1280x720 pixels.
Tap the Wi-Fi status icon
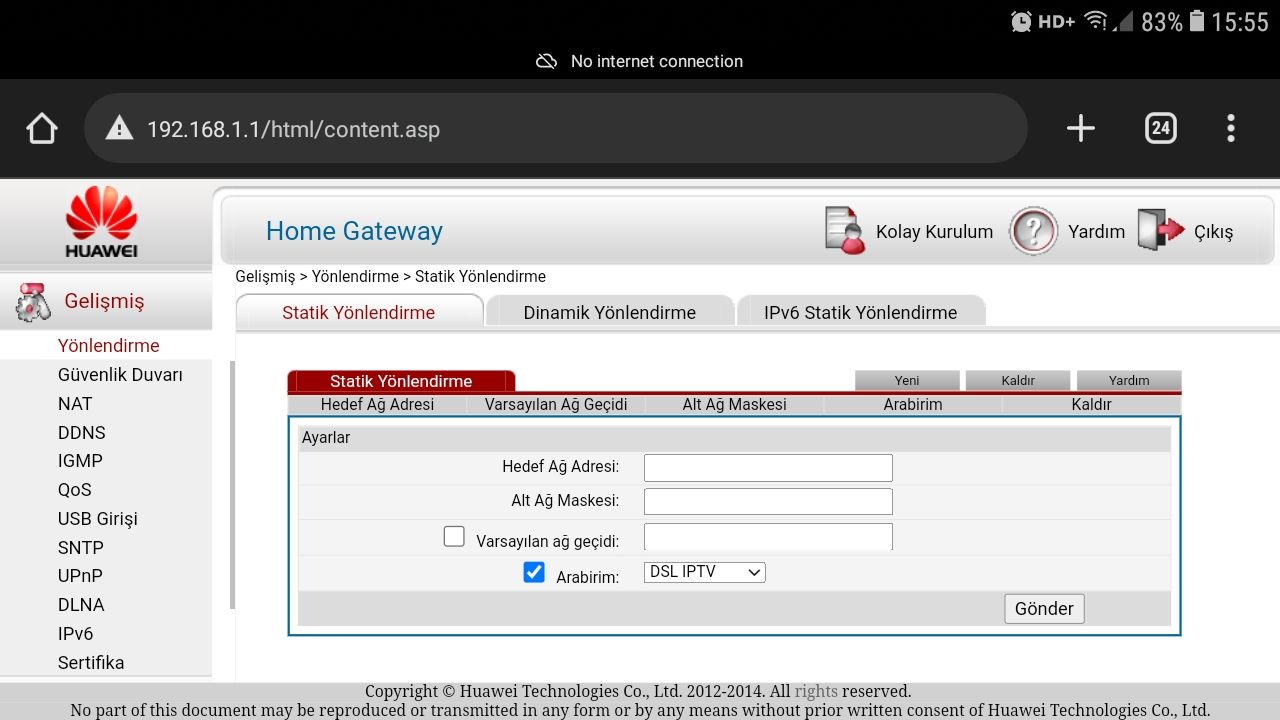(1096, 21)
